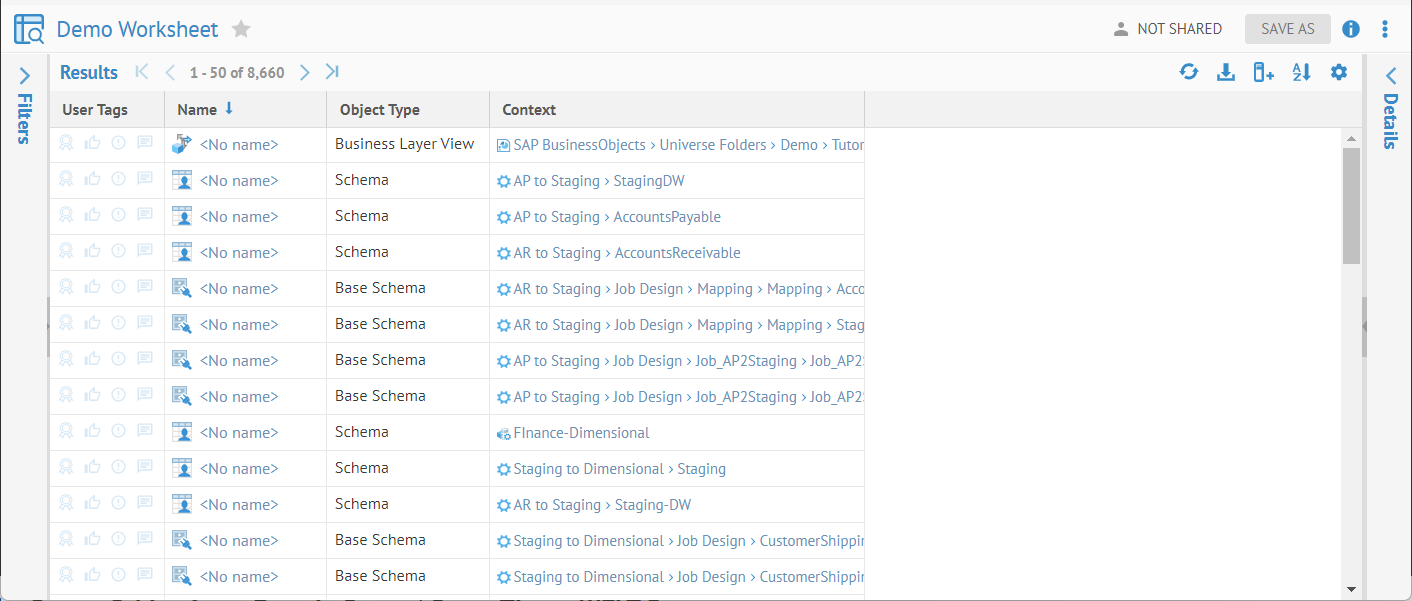Screen dimensions: 1412x601
Task: Sort by the Name column header
Action: (197, 110)
